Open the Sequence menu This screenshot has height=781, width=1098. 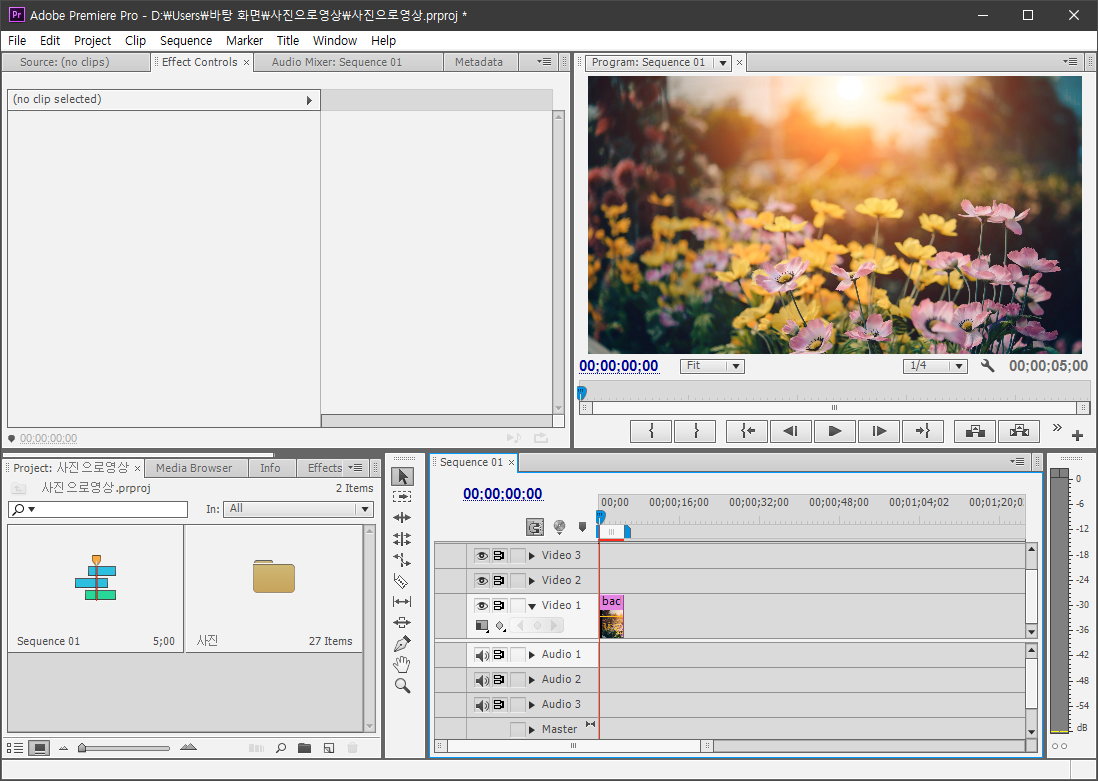tap(186, 41)
